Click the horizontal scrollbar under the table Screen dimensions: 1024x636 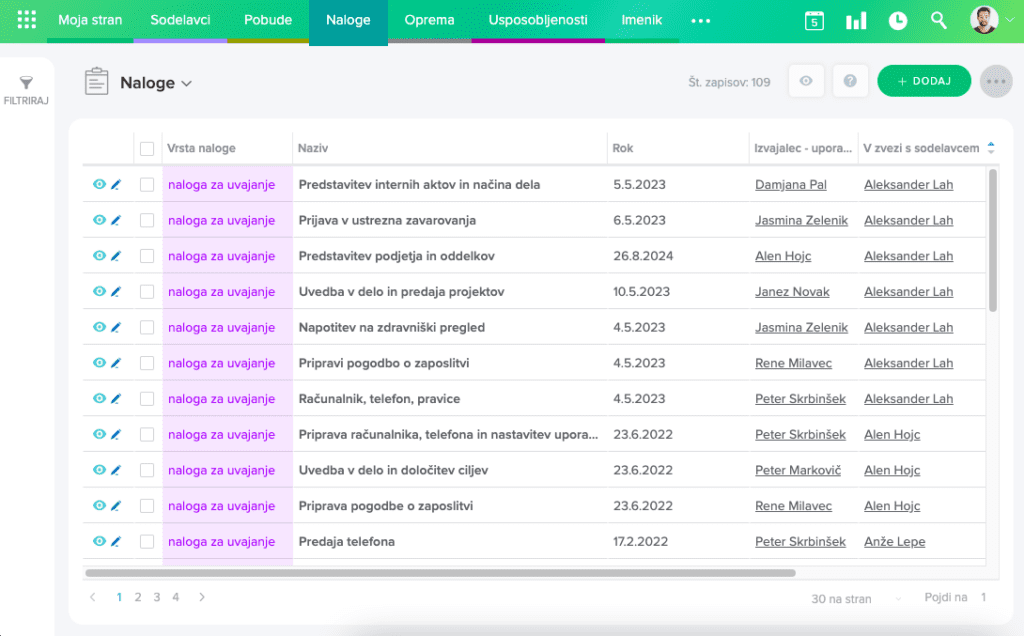[440, 573]
